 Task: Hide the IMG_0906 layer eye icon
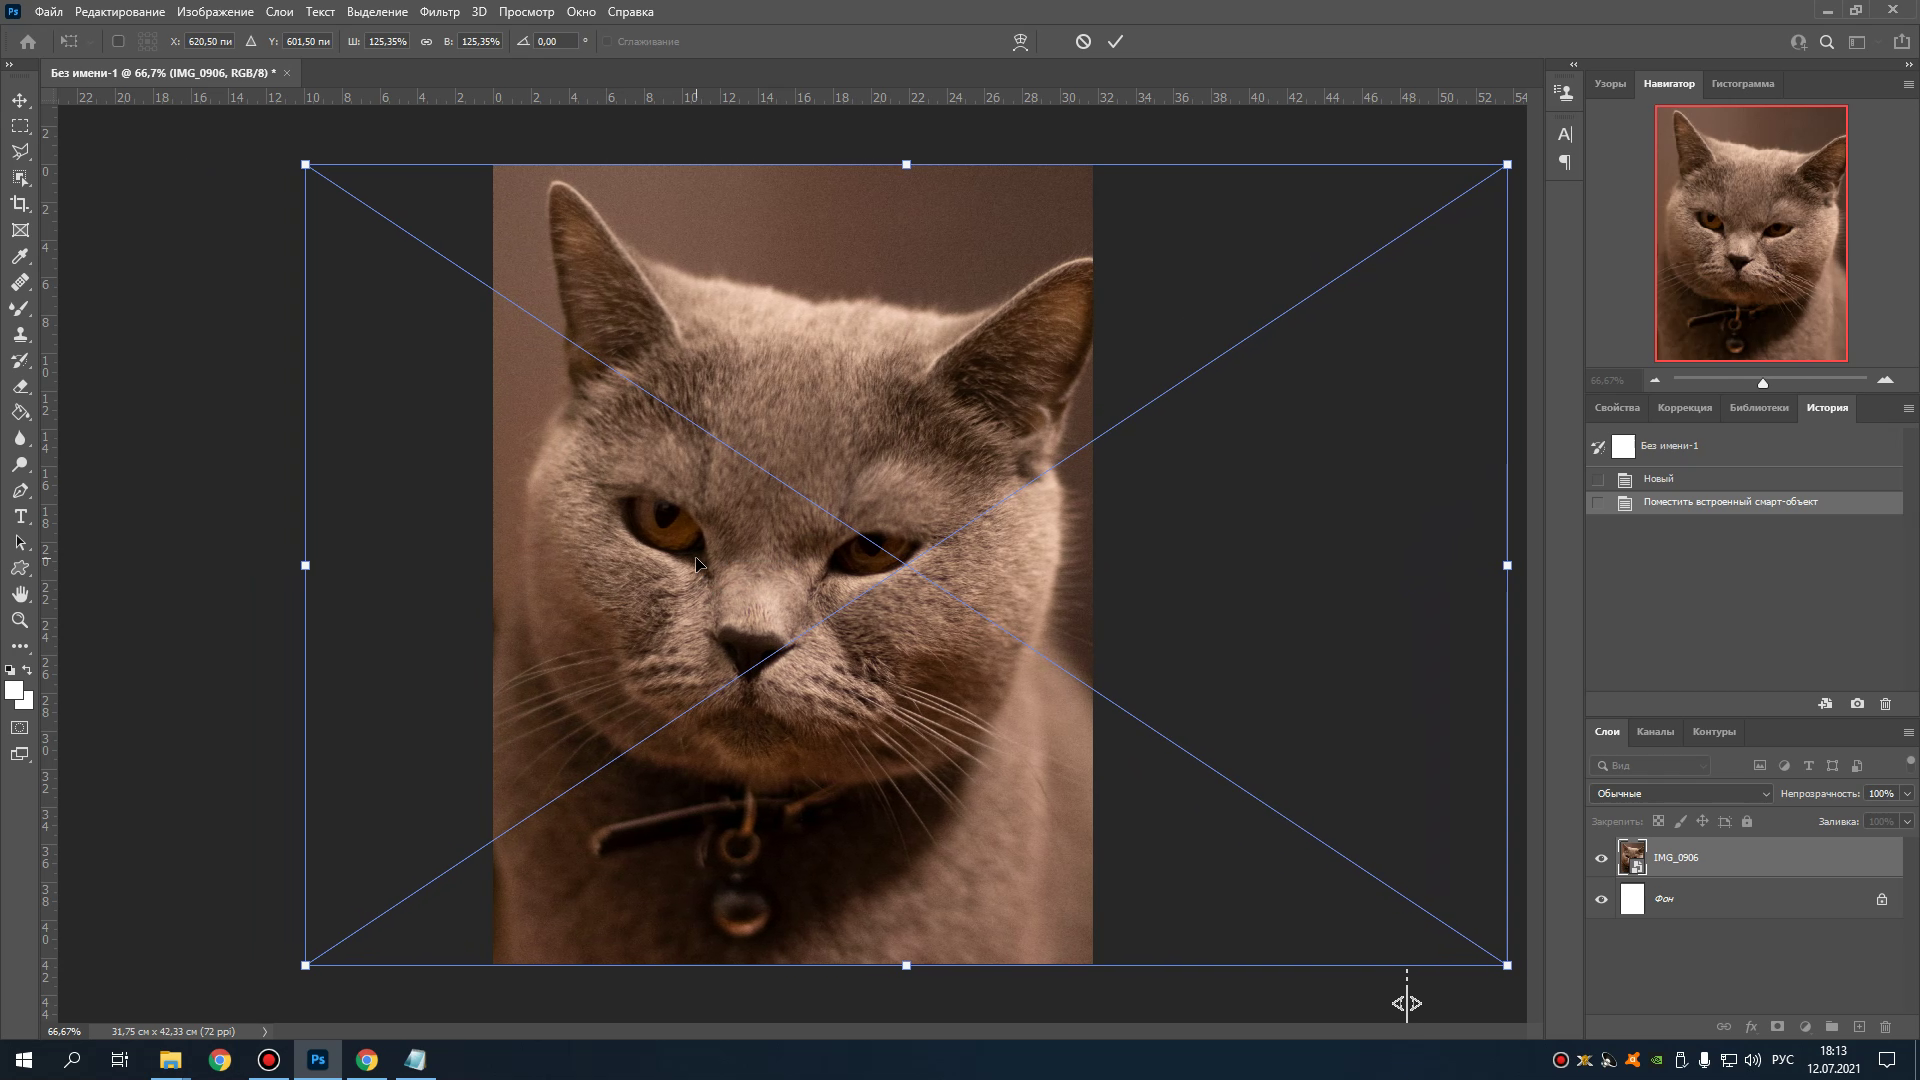tap(1601, 858)
